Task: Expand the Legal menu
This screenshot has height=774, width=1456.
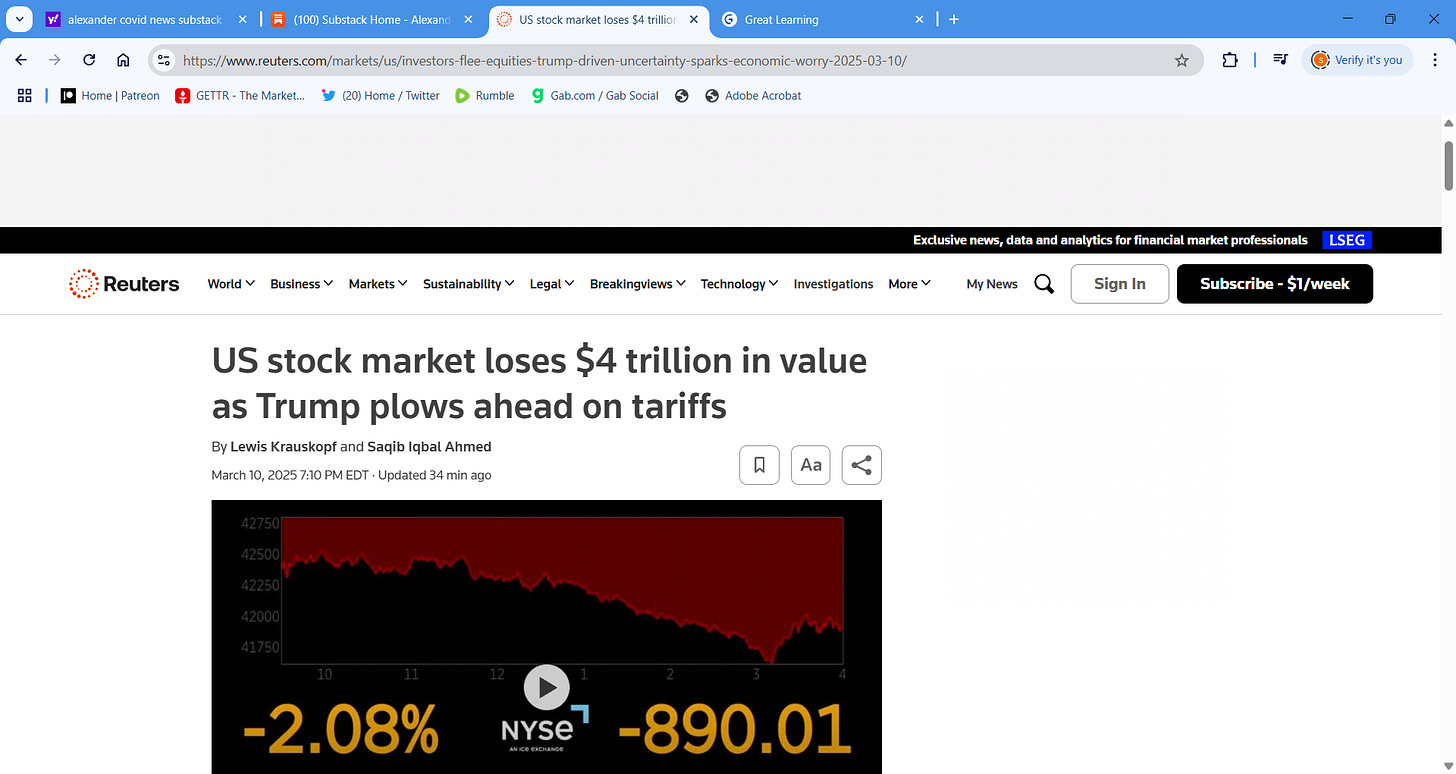Action: click(551, 284)
